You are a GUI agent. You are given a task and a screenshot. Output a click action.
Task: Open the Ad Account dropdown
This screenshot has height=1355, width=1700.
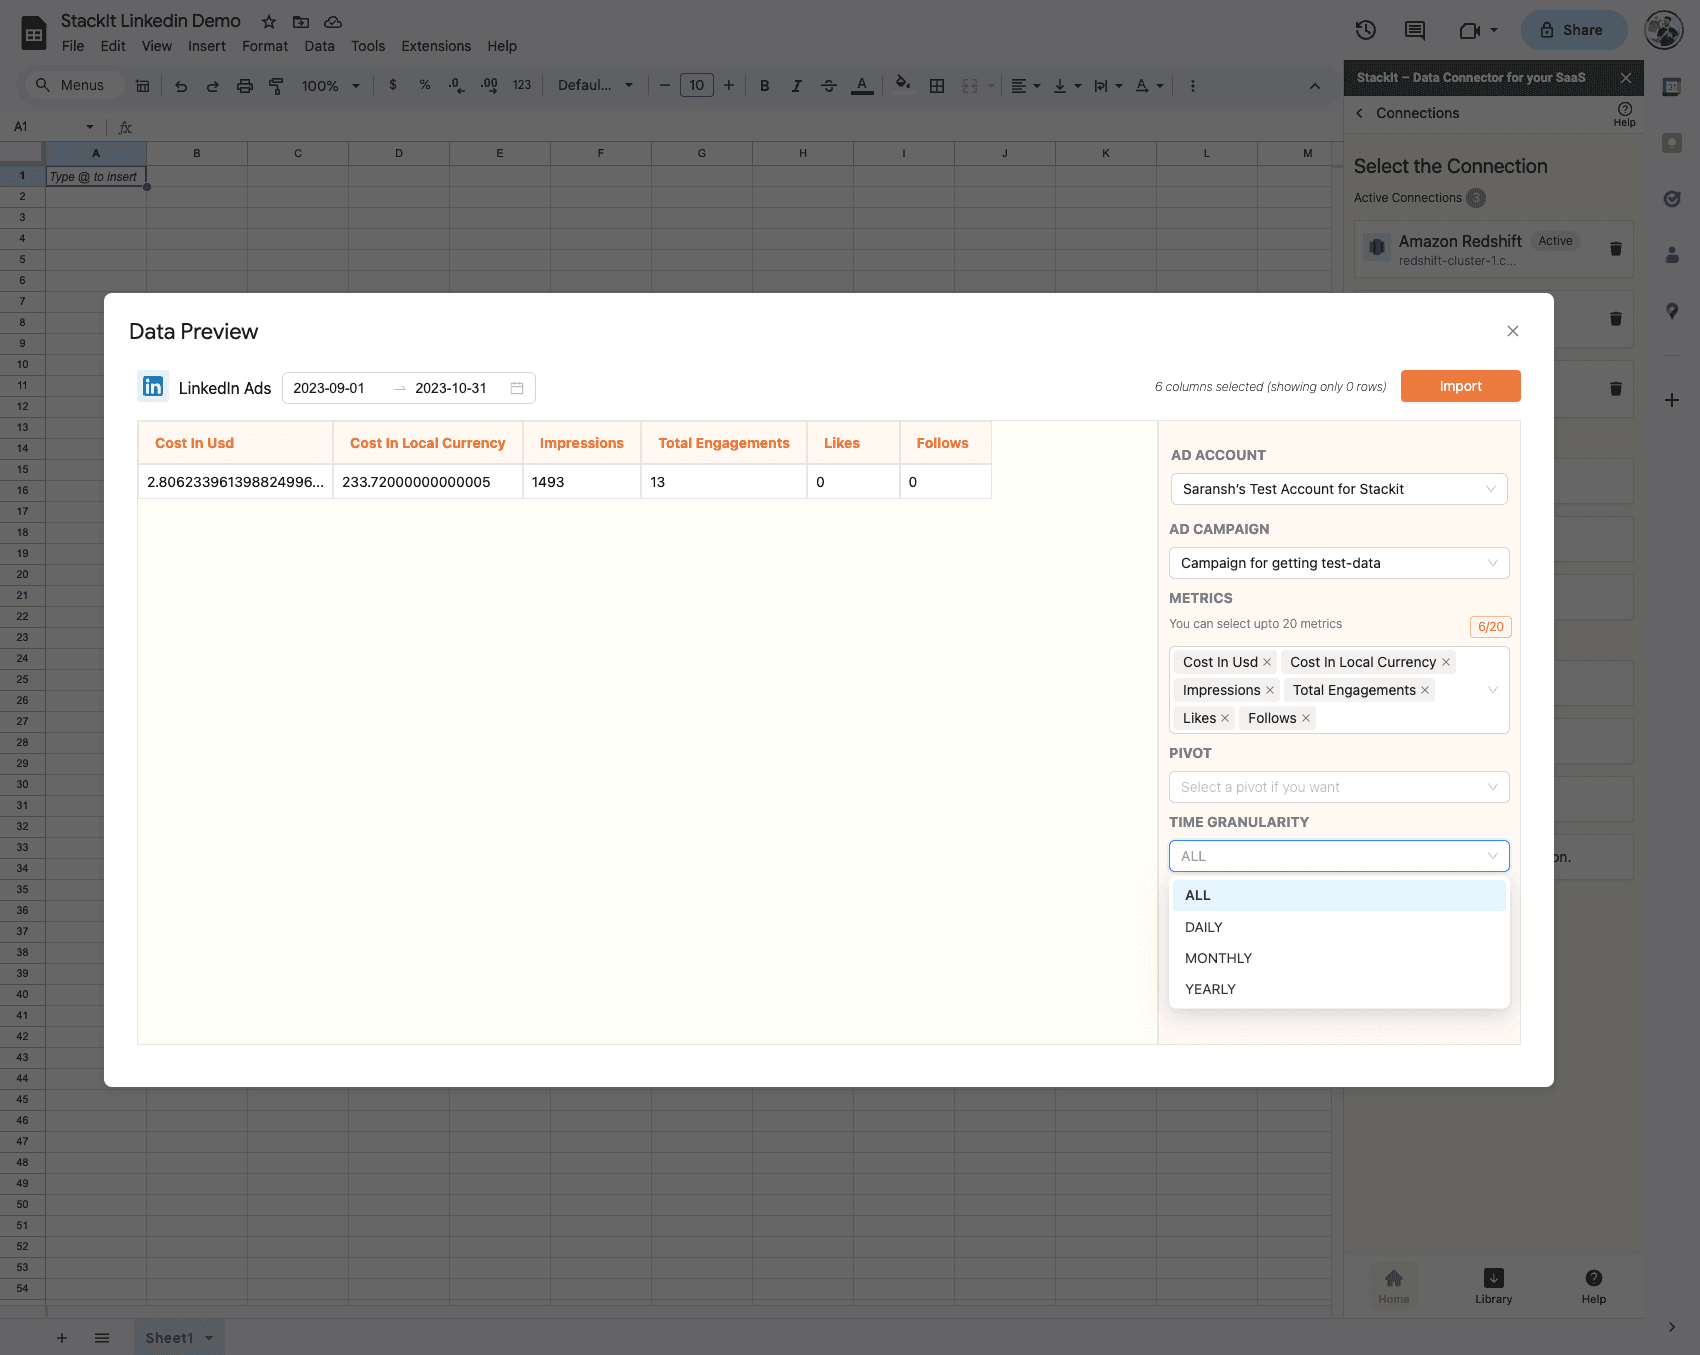pyautogui.click(x=1339, y=489)
